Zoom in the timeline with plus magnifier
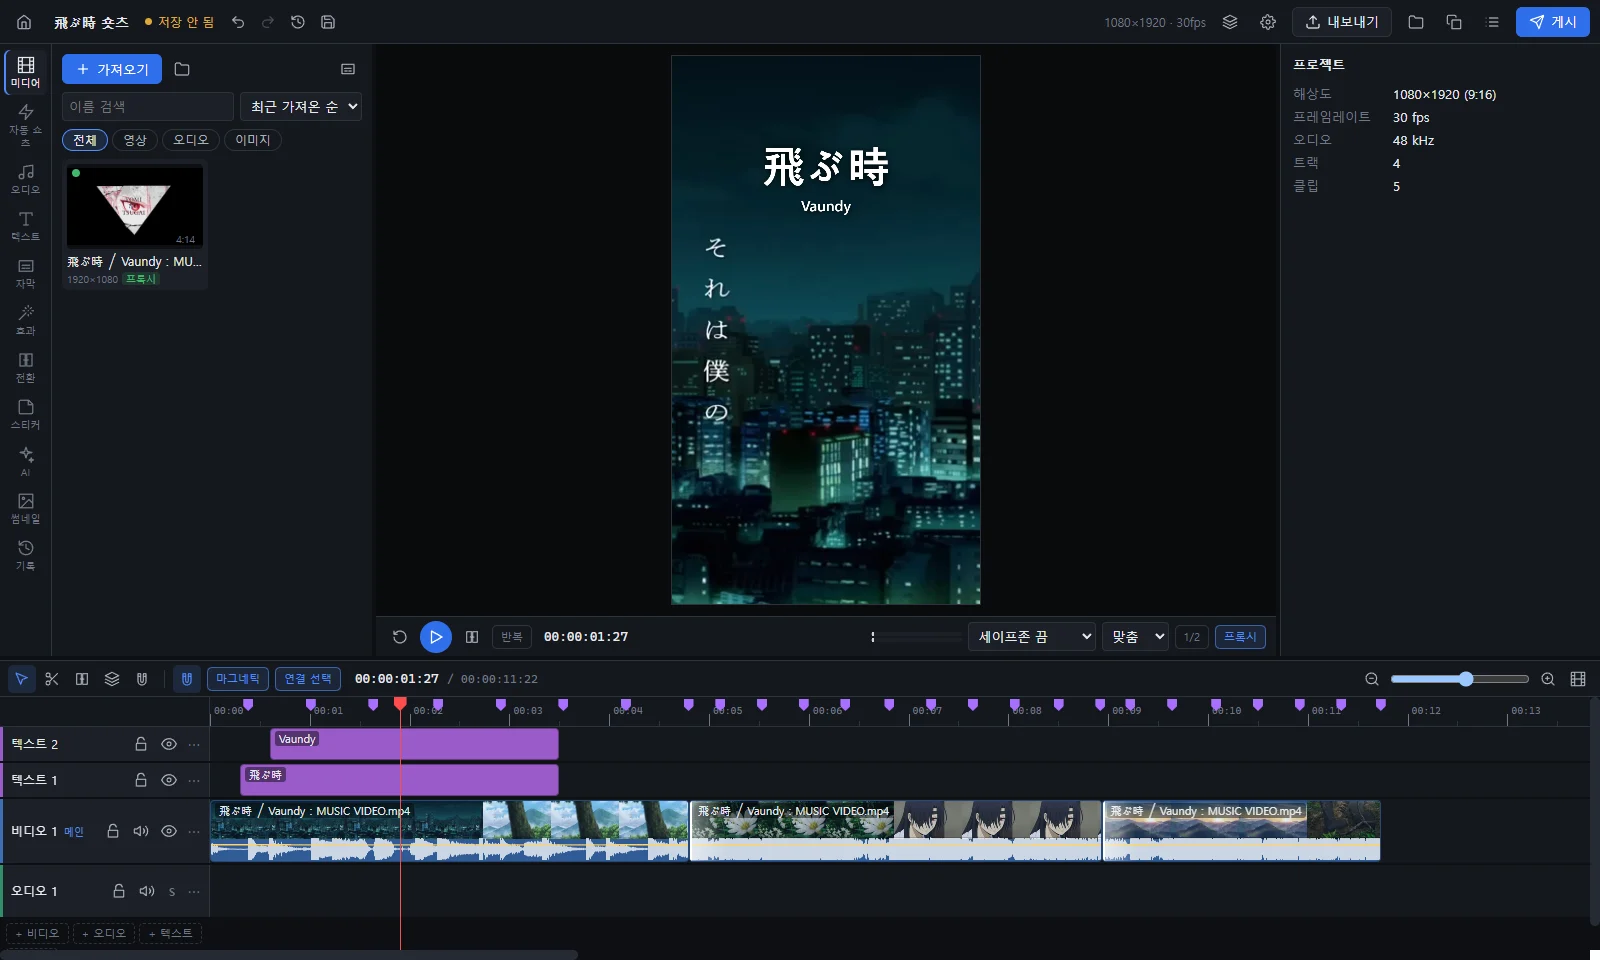Image resolution: width=1600 pixels, height=960 pixels. click(1548, 679)
